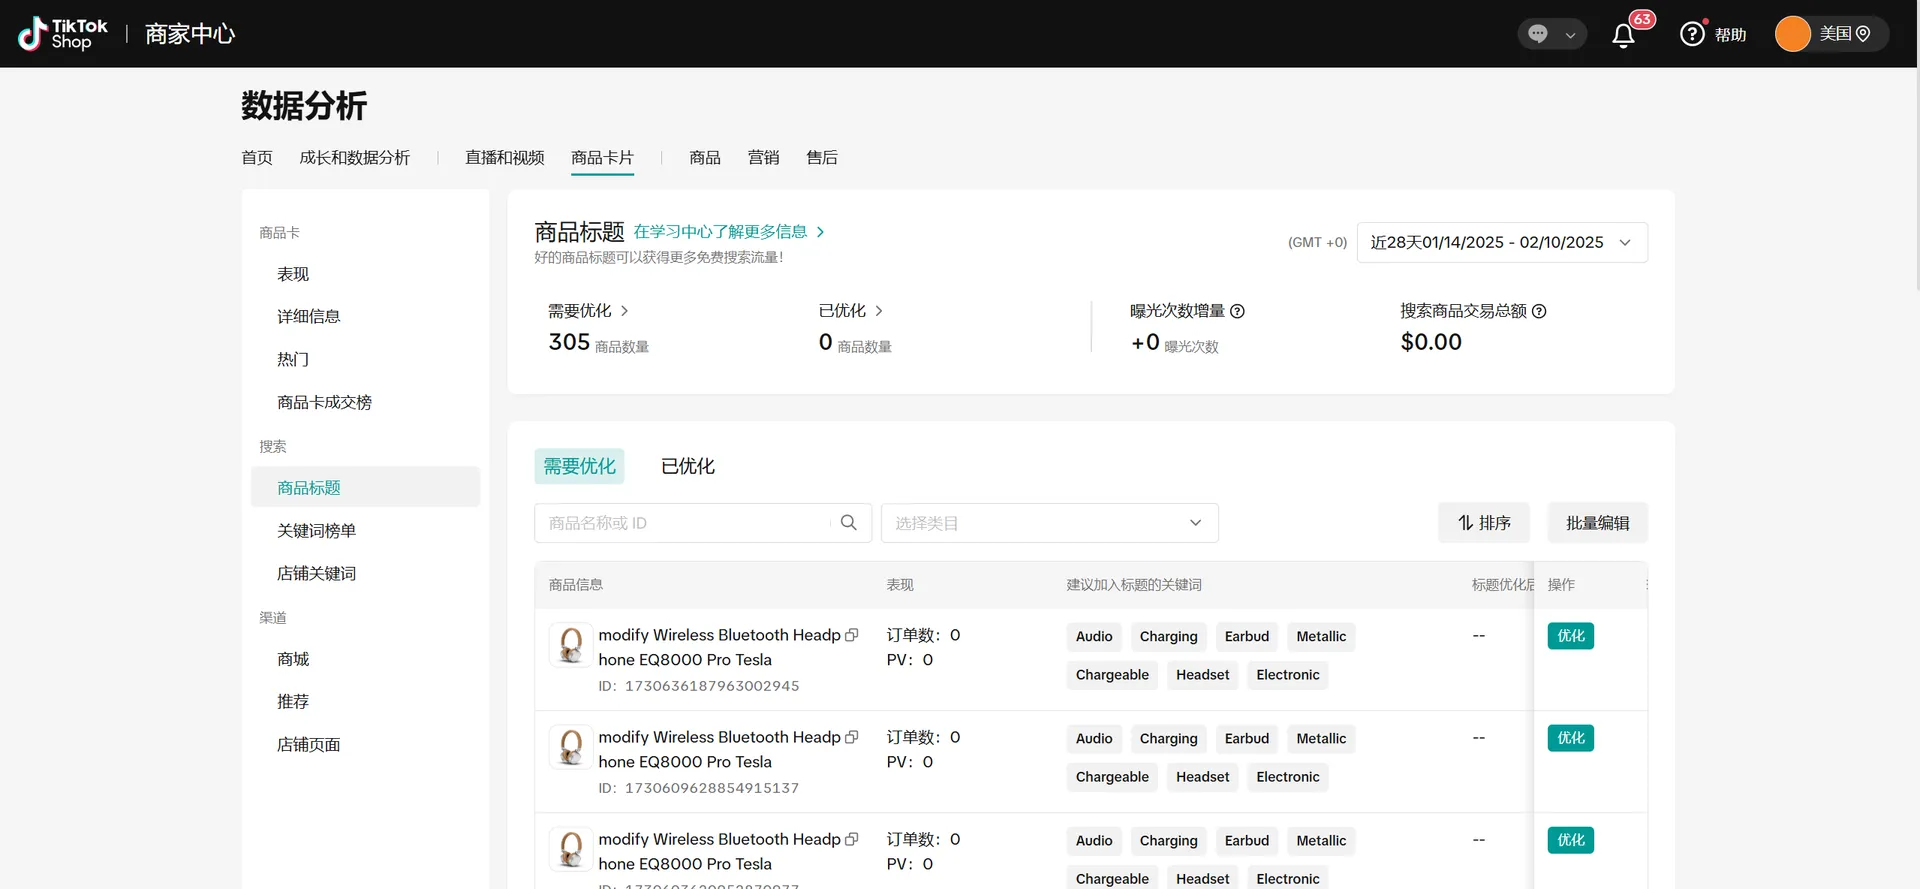Click the 排序 sort button

(x=1484, y=523)
